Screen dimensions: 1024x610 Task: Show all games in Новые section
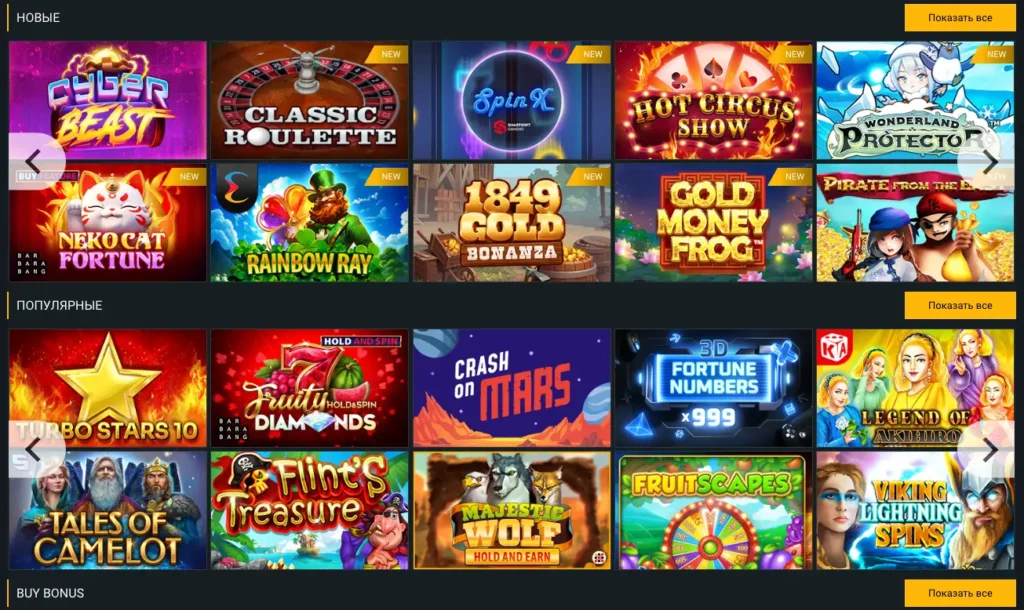click(959, 18)
